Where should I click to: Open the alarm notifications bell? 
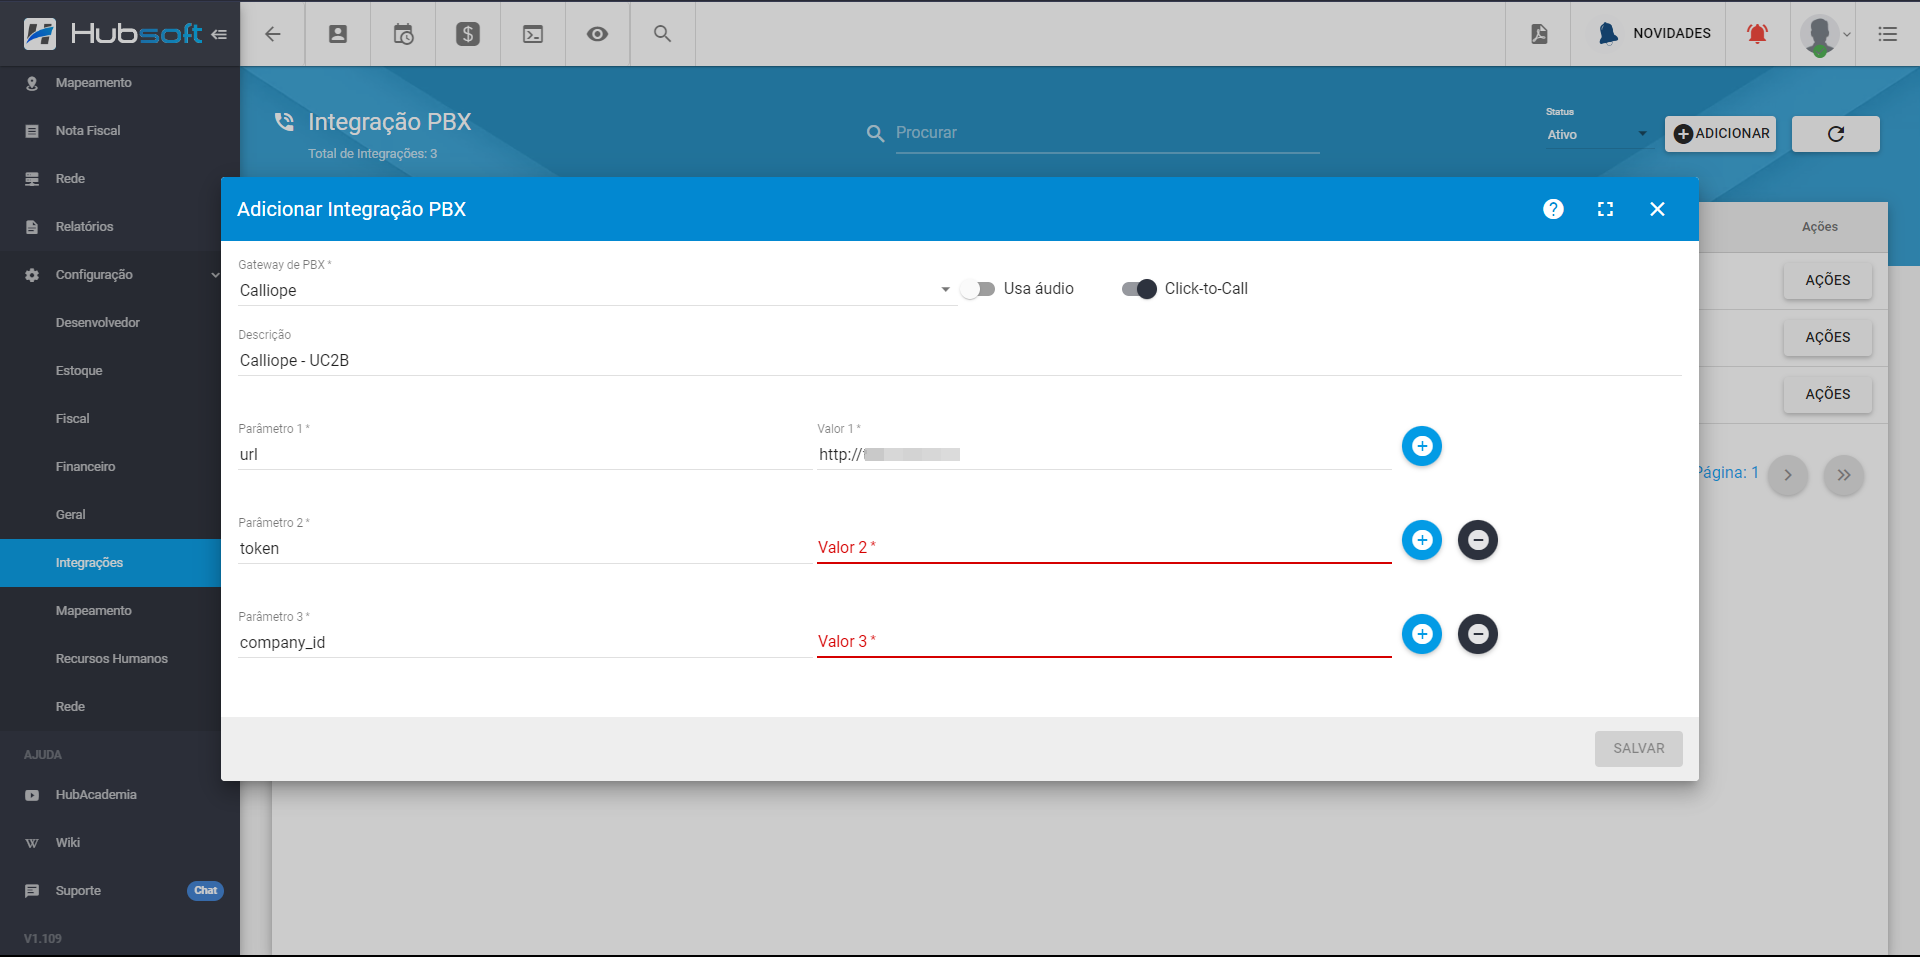click(1757, 34)
